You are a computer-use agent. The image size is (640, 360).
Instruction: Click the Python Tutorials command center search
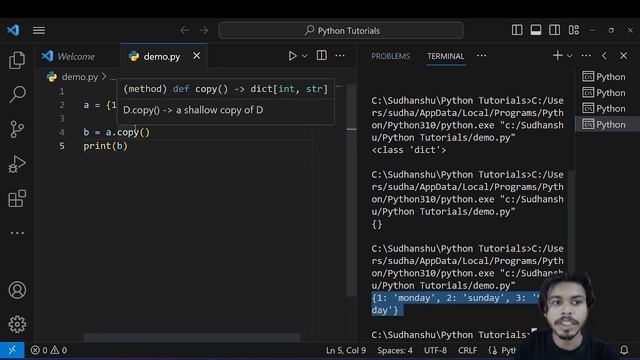click(341, 31)
